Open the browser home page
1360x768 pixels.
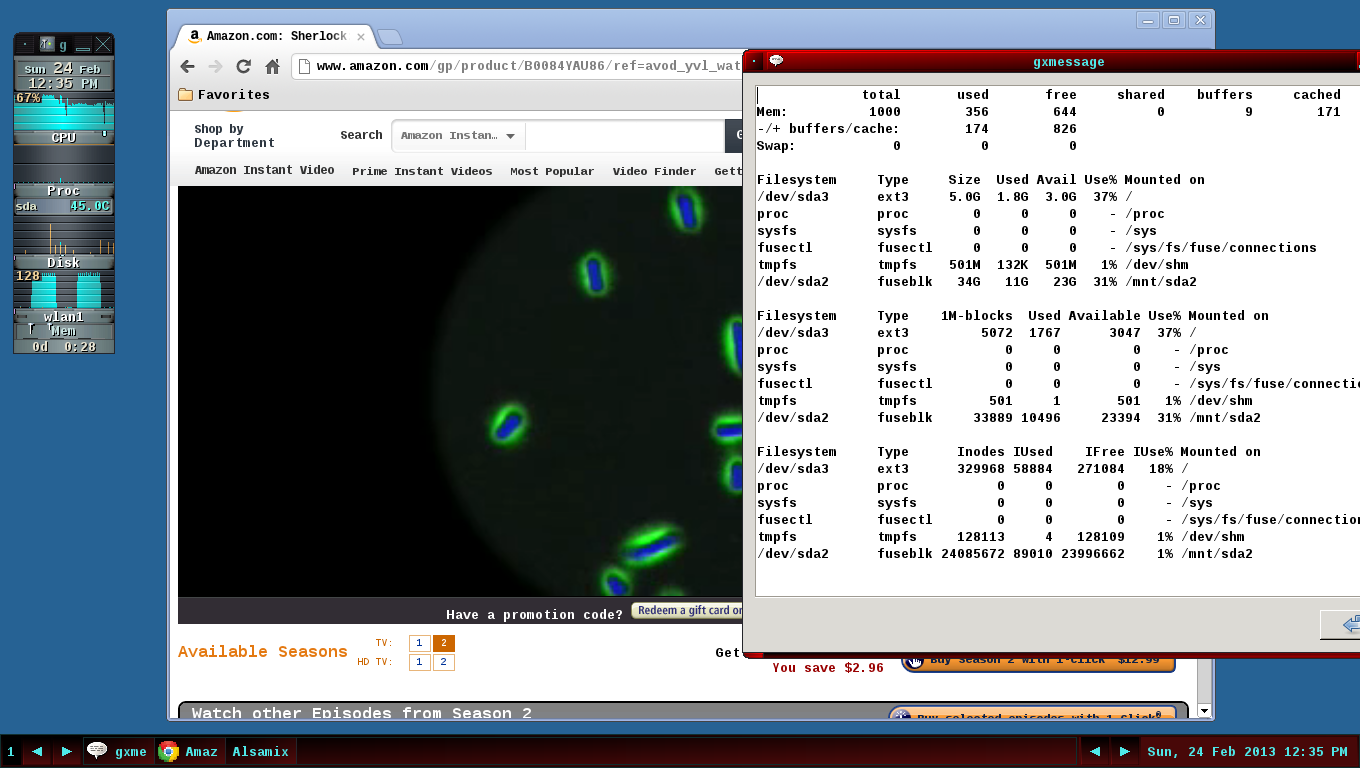click(272, 66)
